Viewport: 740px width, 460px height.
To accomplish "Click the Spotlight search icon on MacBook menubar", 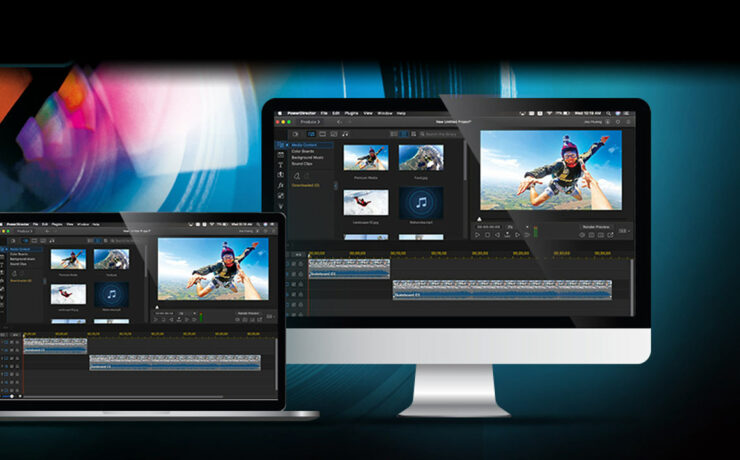I will coord(258,224).
